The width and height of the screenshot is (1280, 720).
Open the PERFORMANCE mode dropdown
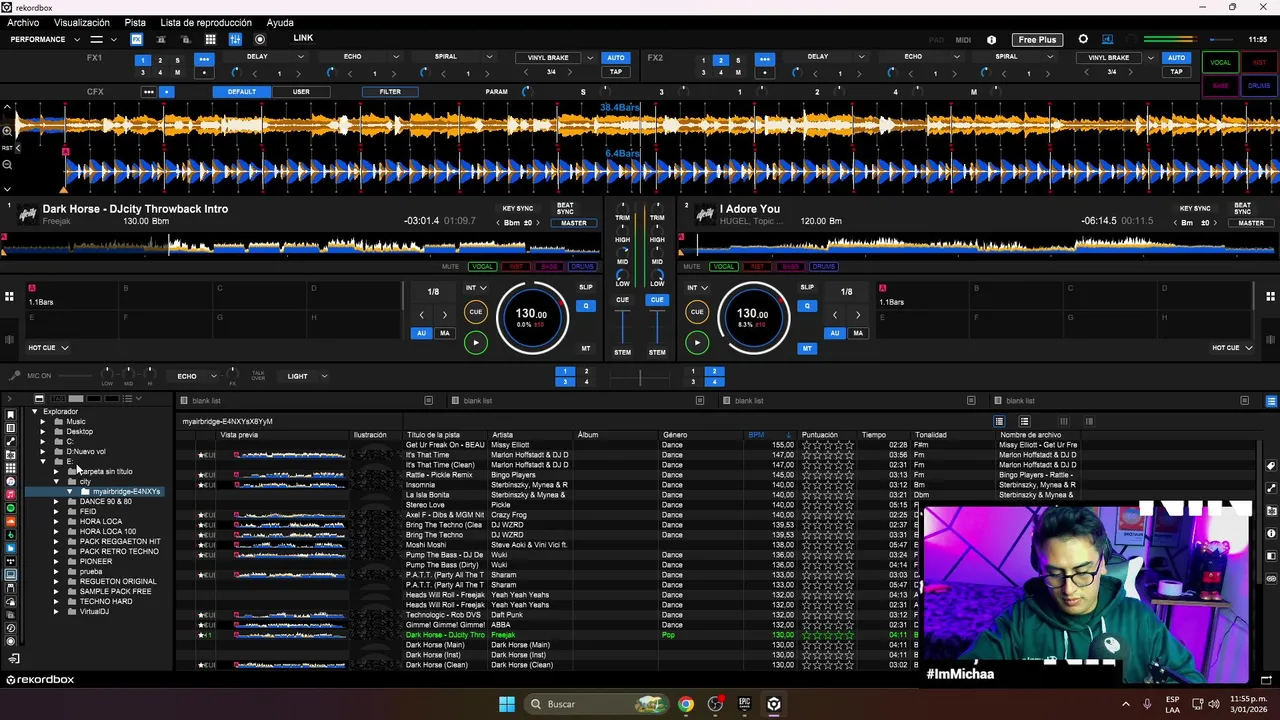tap(45, 40)
